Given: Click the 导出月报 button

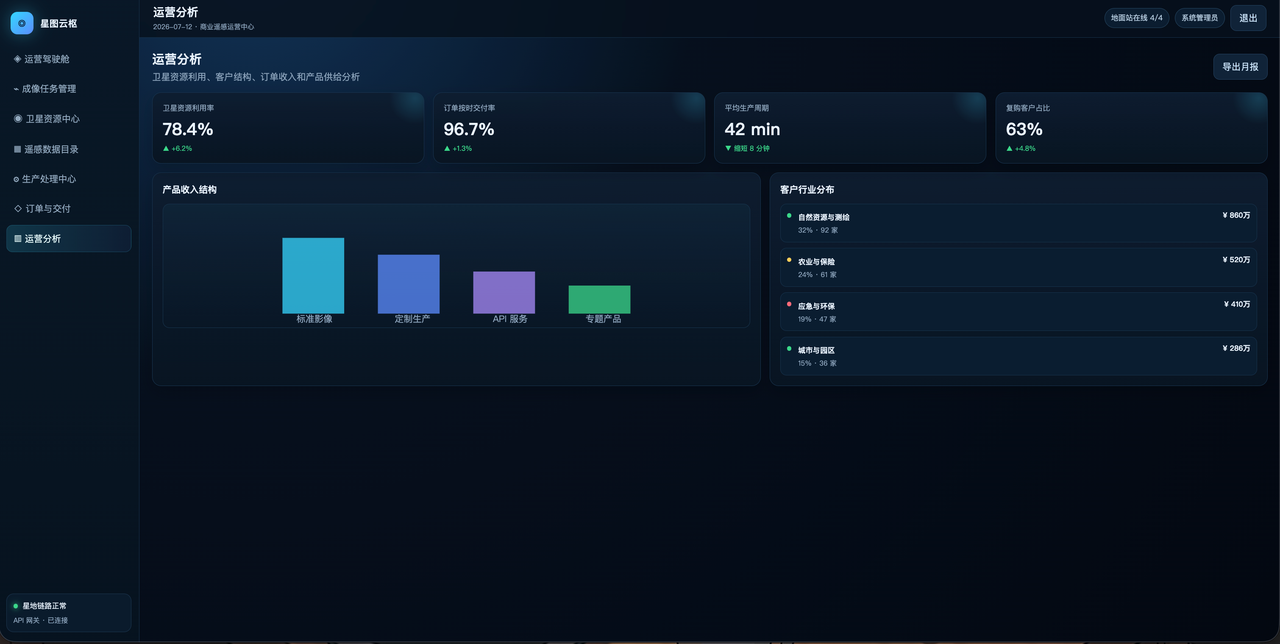Looking at the screenshot, I should (x=1240, y=67).
